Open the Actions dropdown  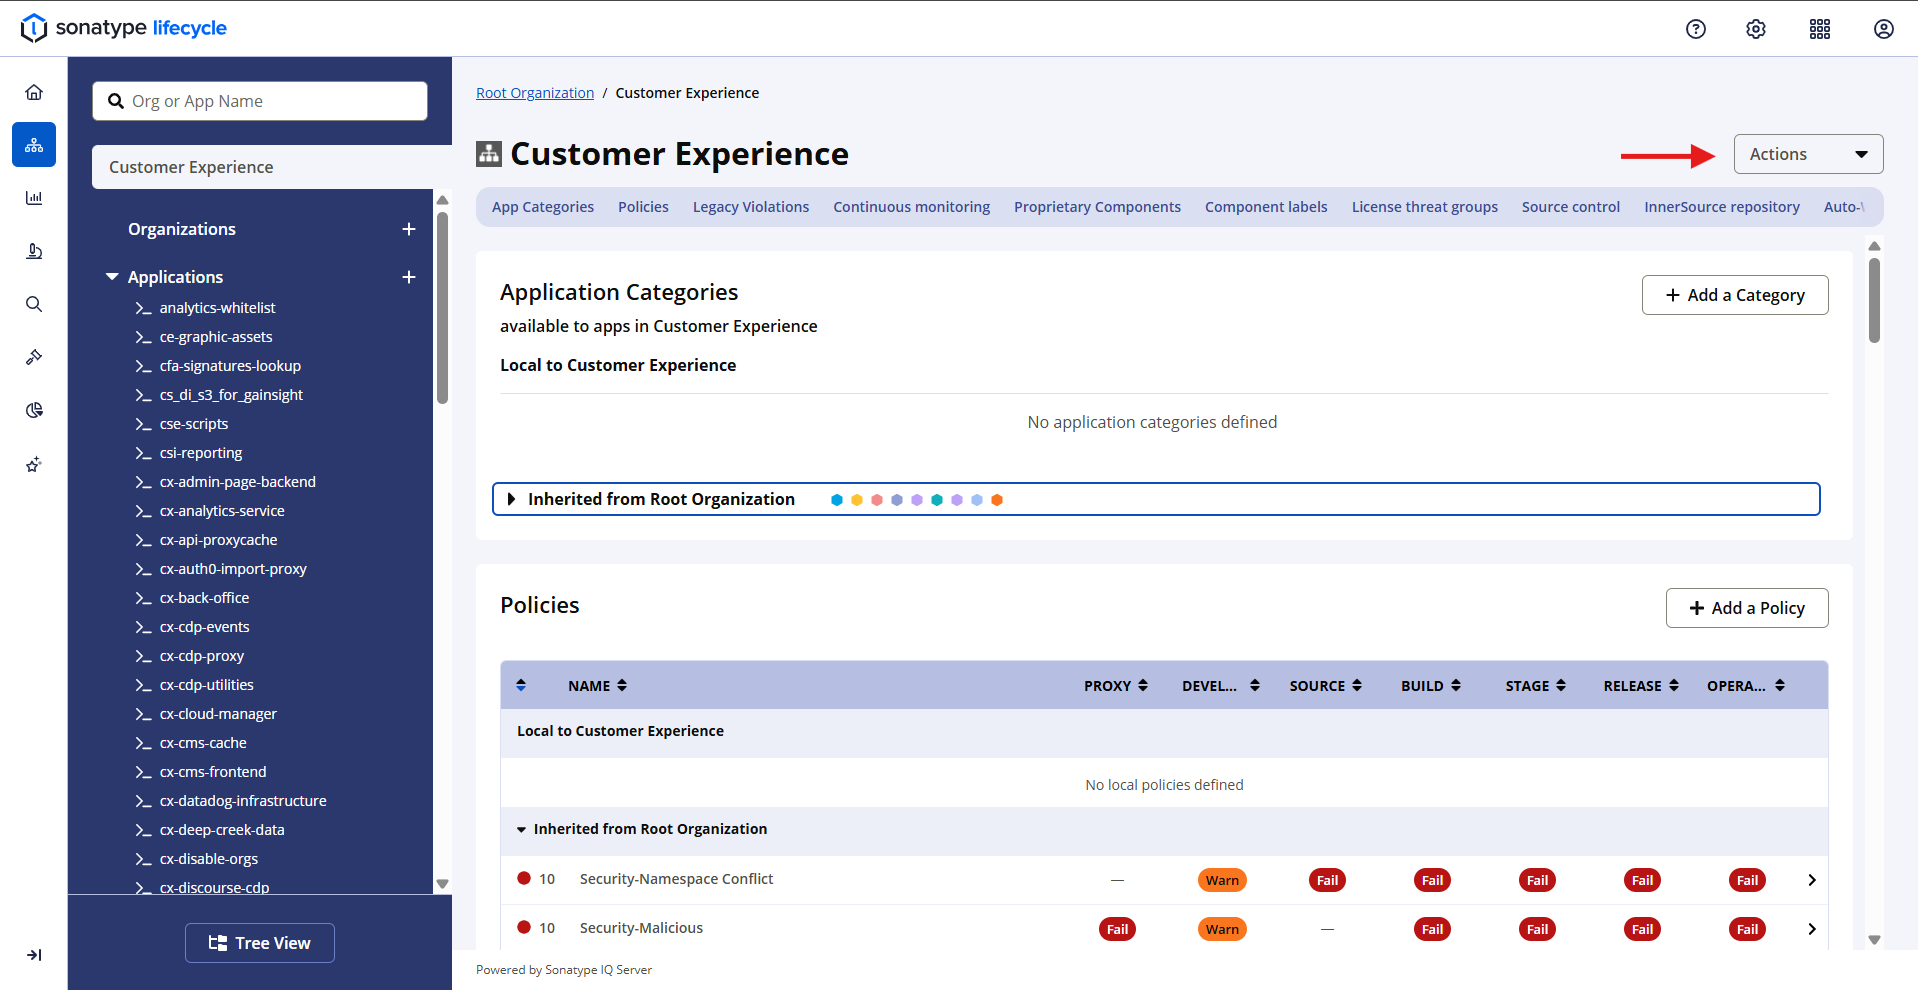coord(1808,154)
